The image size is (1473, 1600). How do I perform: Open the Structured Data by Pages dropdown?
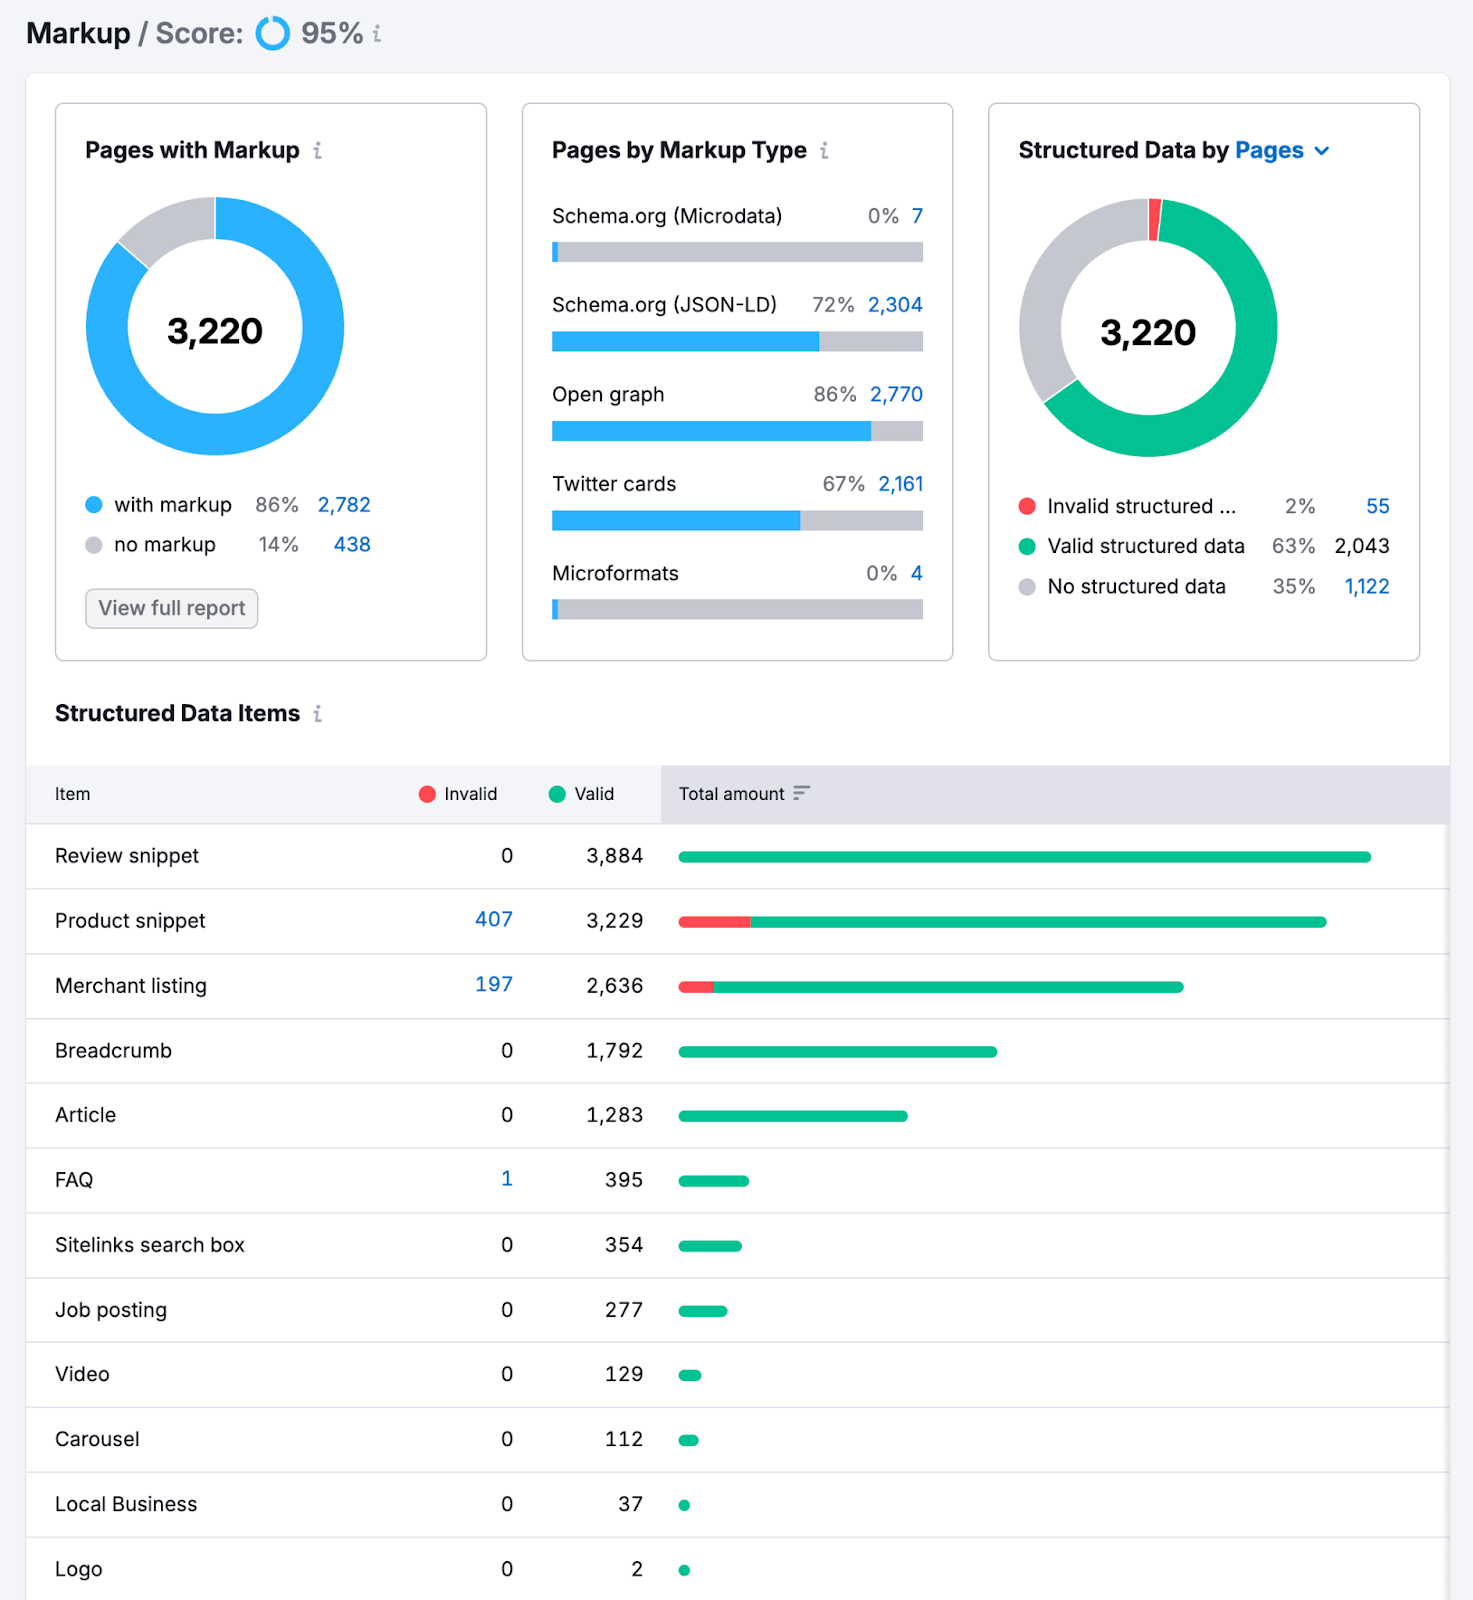tap(1282, 151)
